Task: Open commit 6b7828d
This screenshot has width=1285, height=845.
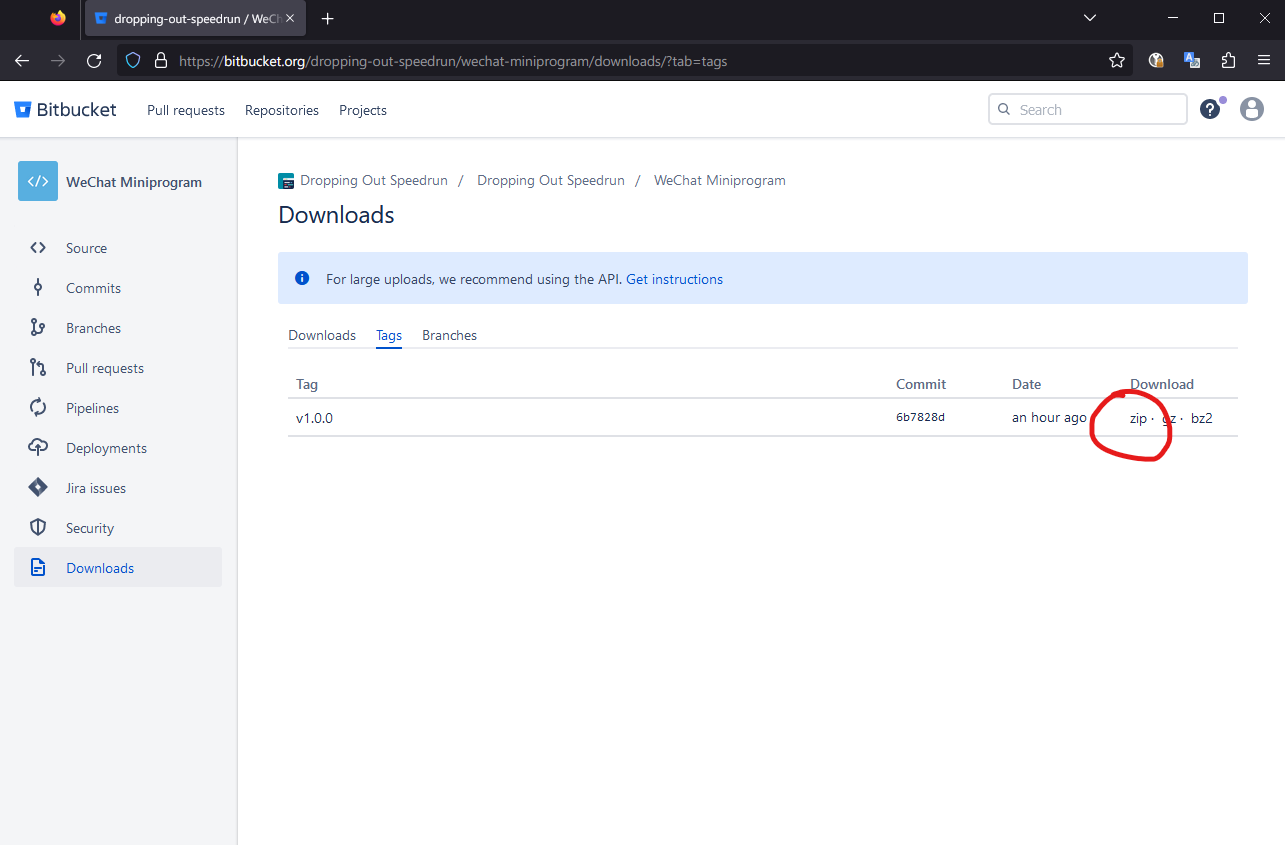Action: 920,417
